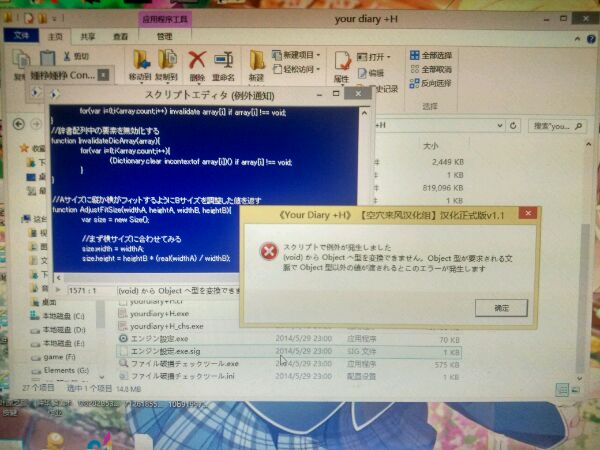Click the file list scroll-down arrow
This screenshot has width=600, height=450.
(x=579, y=378)
